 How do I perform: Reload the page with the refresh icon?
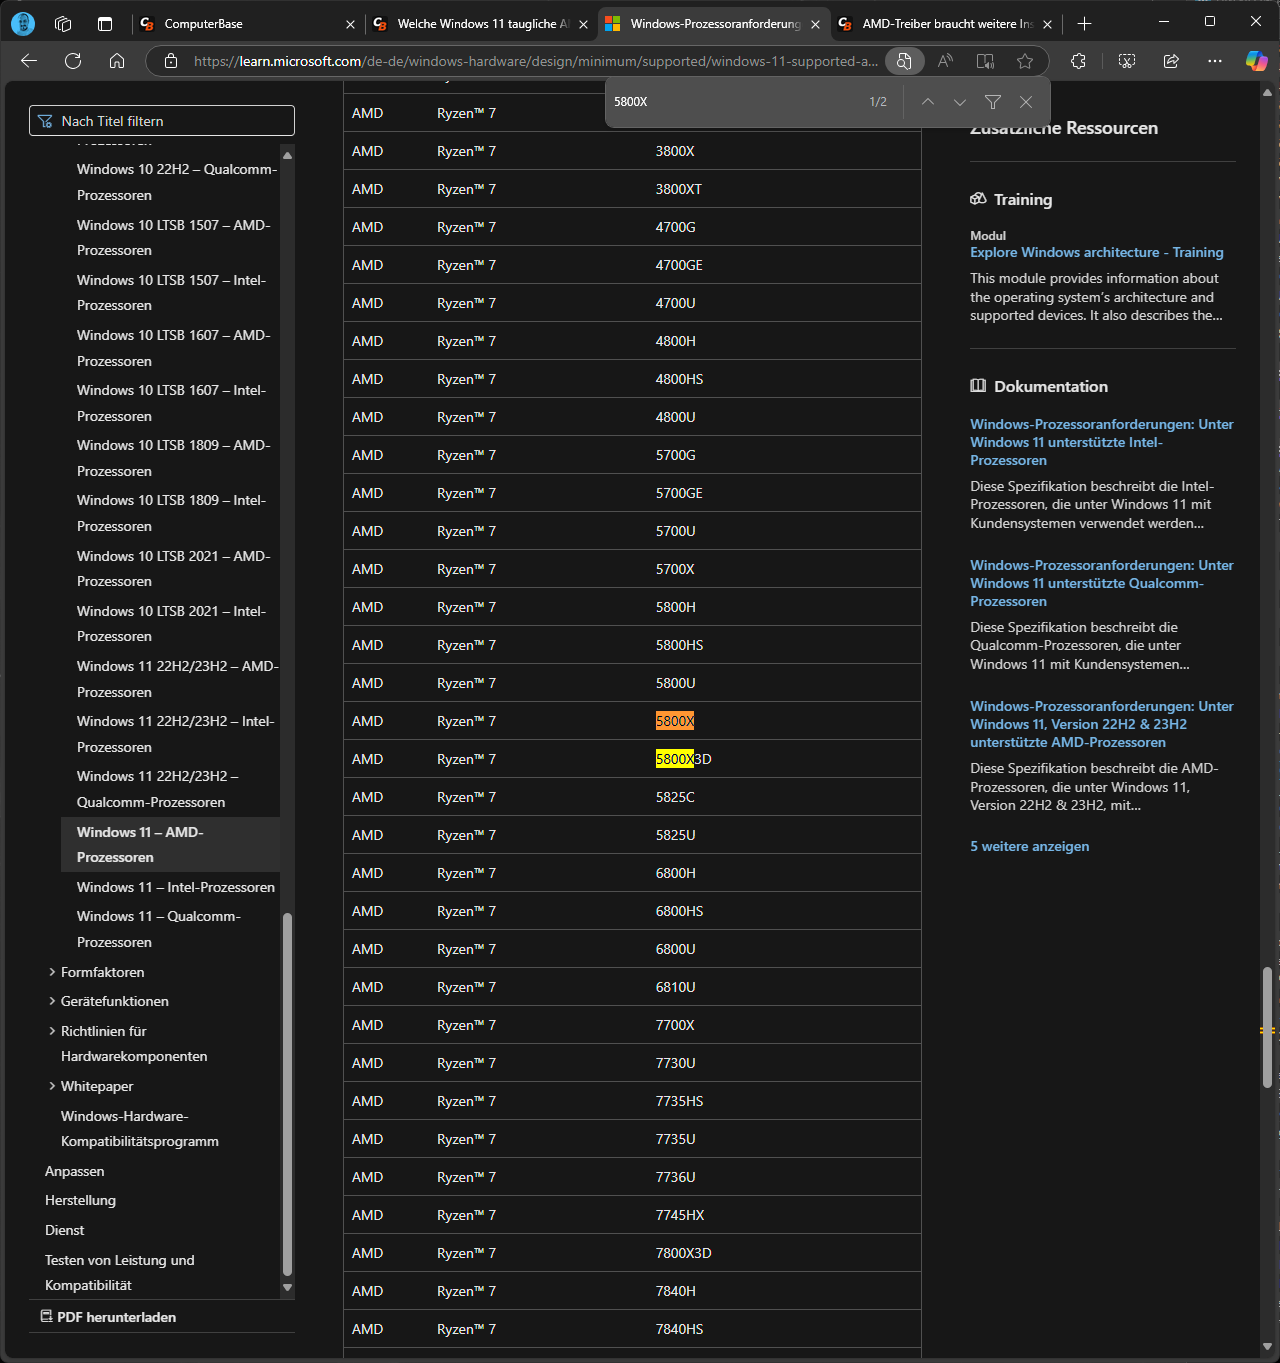tap(73, 61)
